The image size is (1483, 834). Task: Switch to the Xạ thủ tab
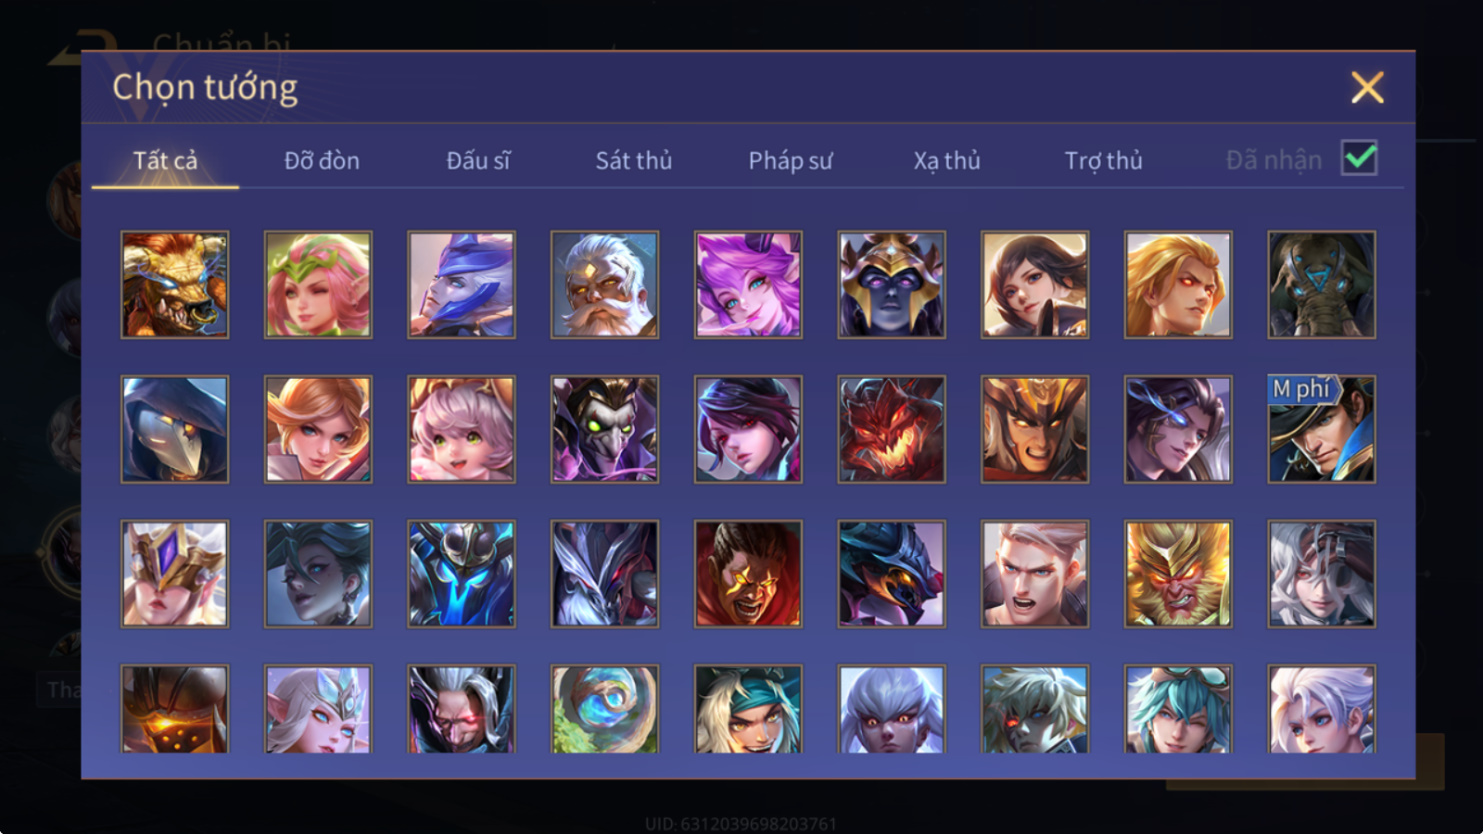[947, 160]
